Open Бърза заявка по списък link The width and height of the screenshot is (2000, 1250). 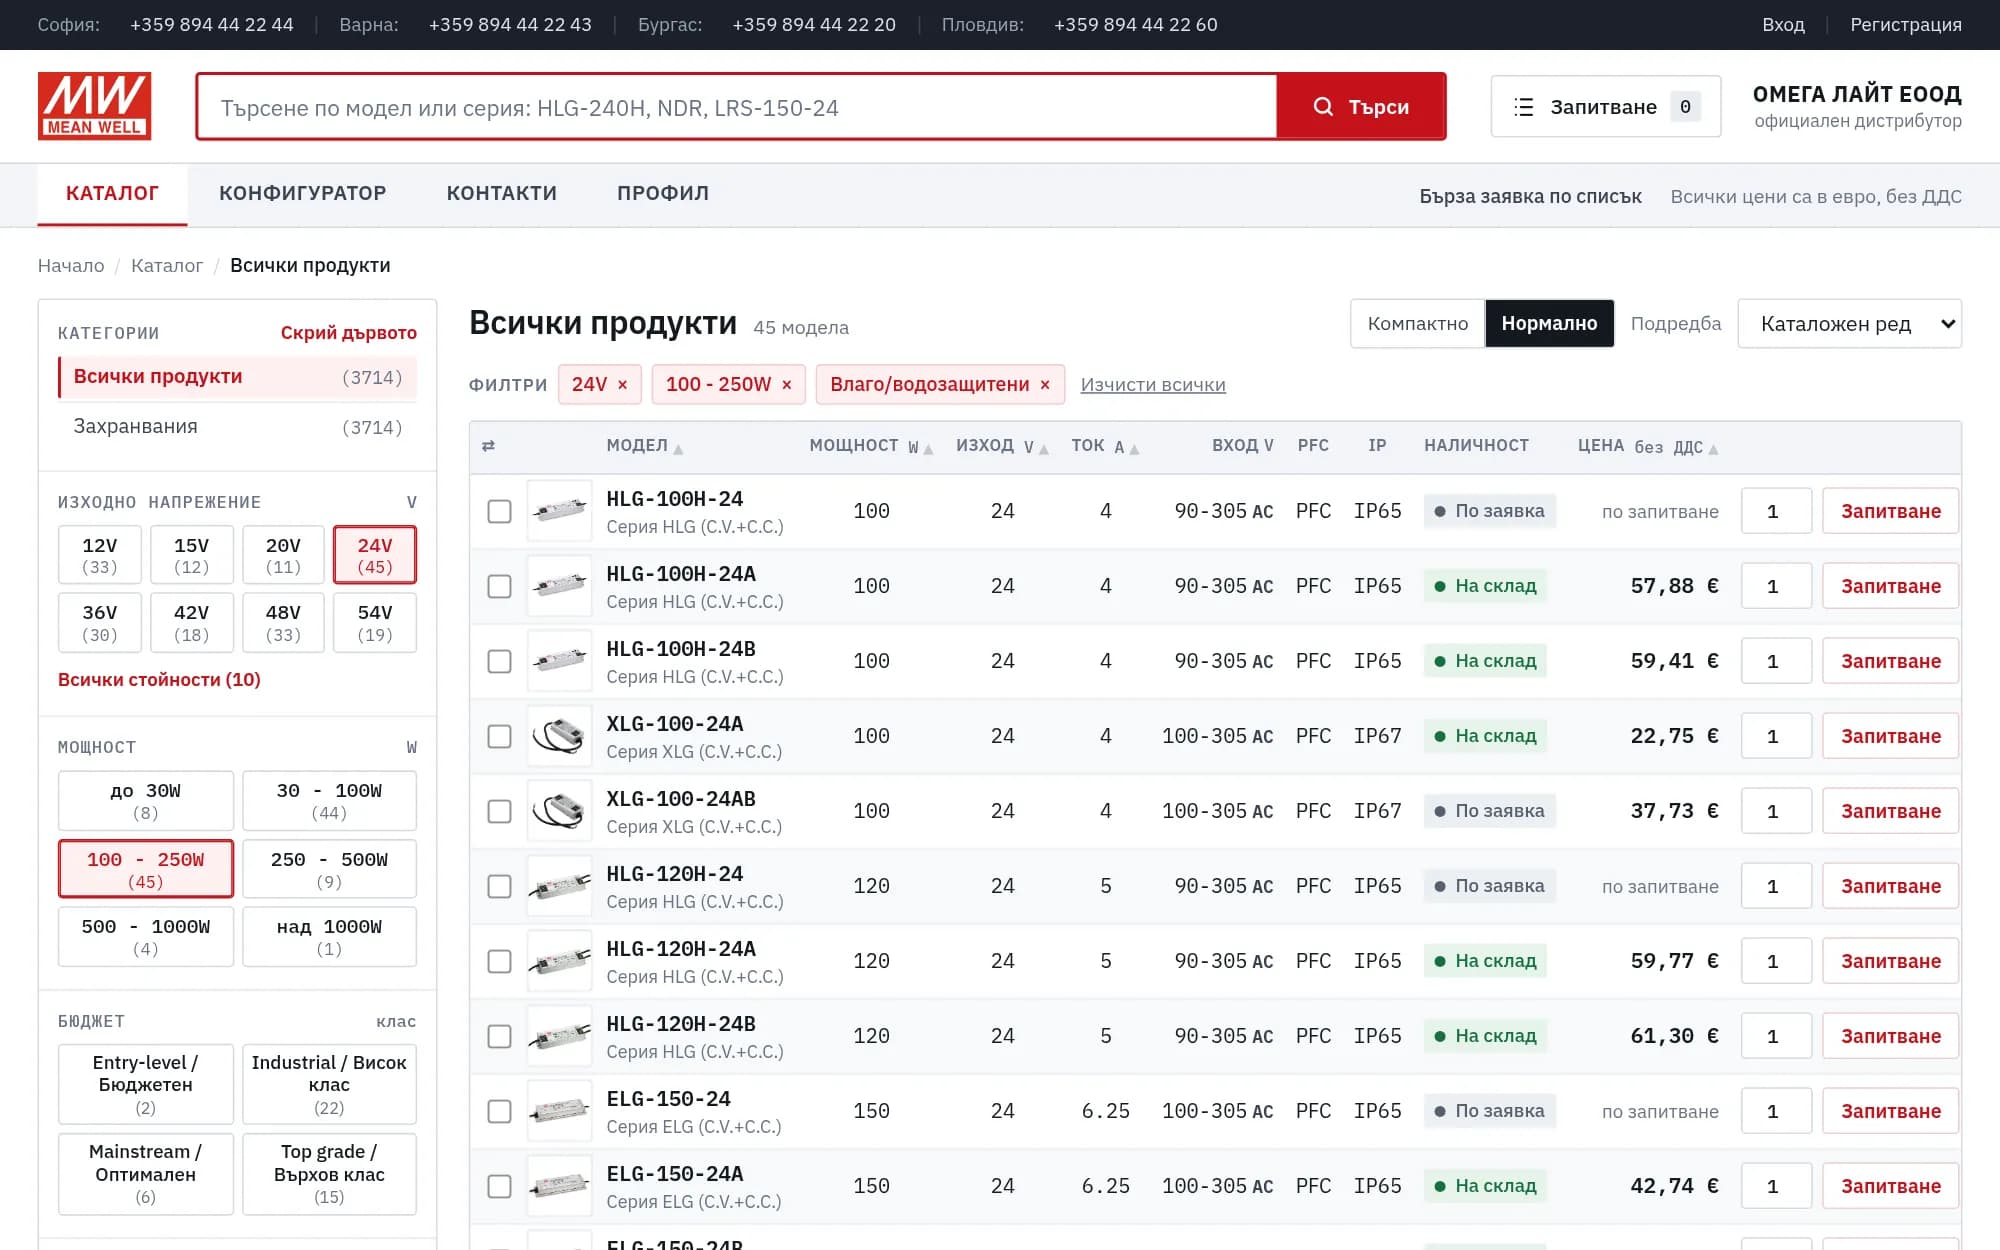[1530, 196]
